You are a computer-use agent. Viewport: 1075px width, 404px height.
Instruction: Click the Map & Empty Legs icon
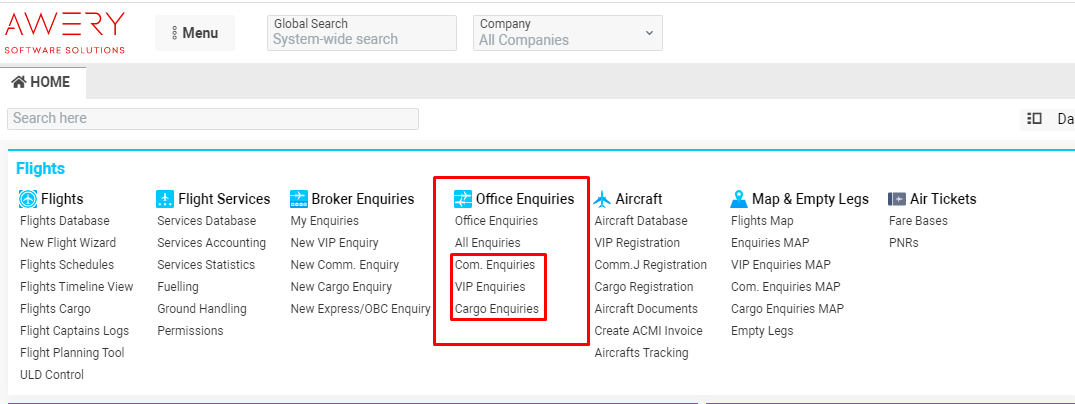(739, 199)
